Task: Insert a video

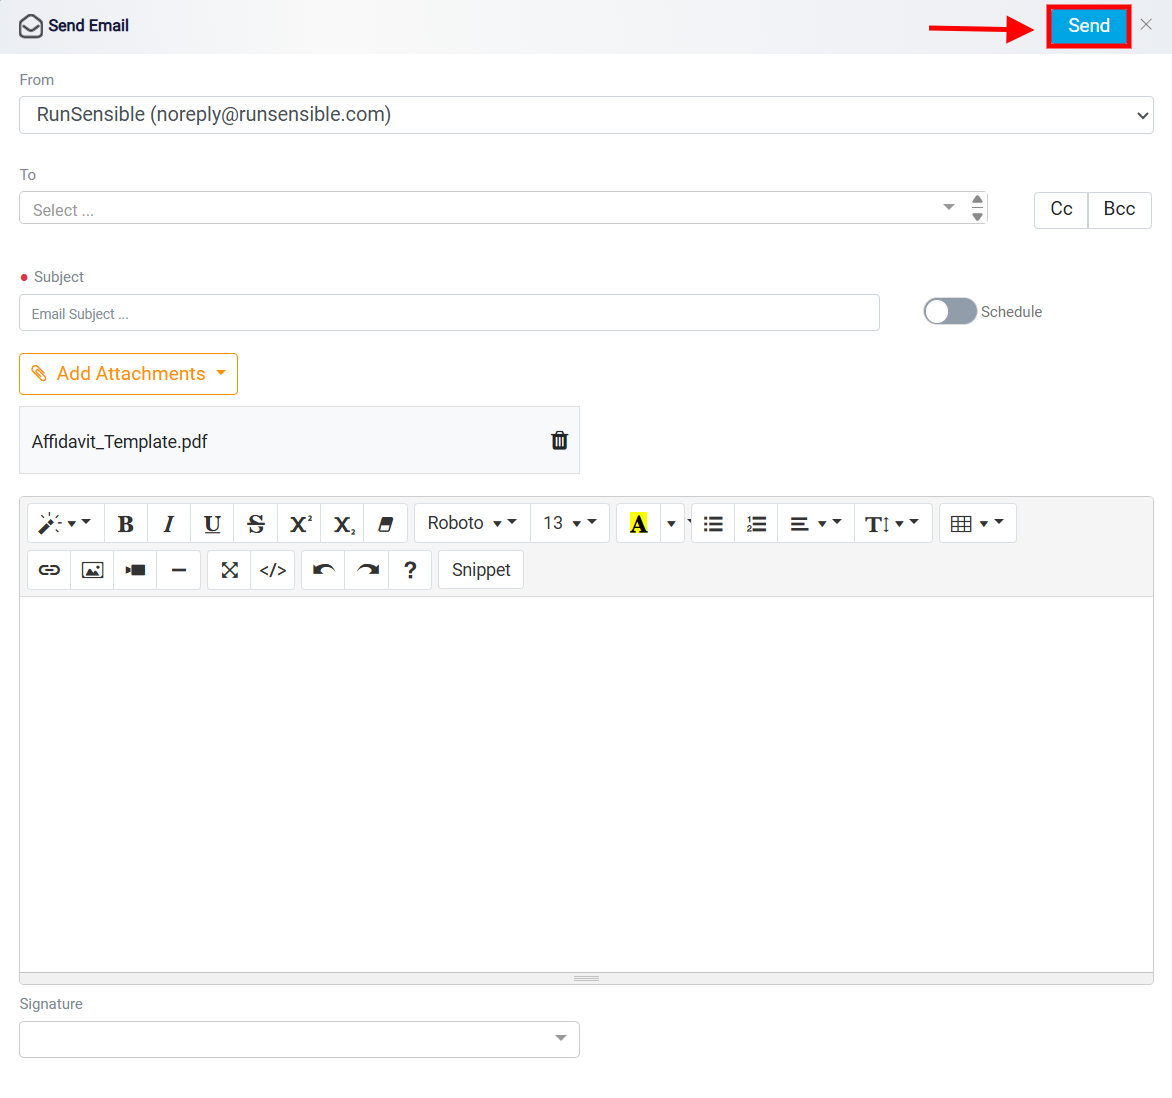Action: (135, 570)
